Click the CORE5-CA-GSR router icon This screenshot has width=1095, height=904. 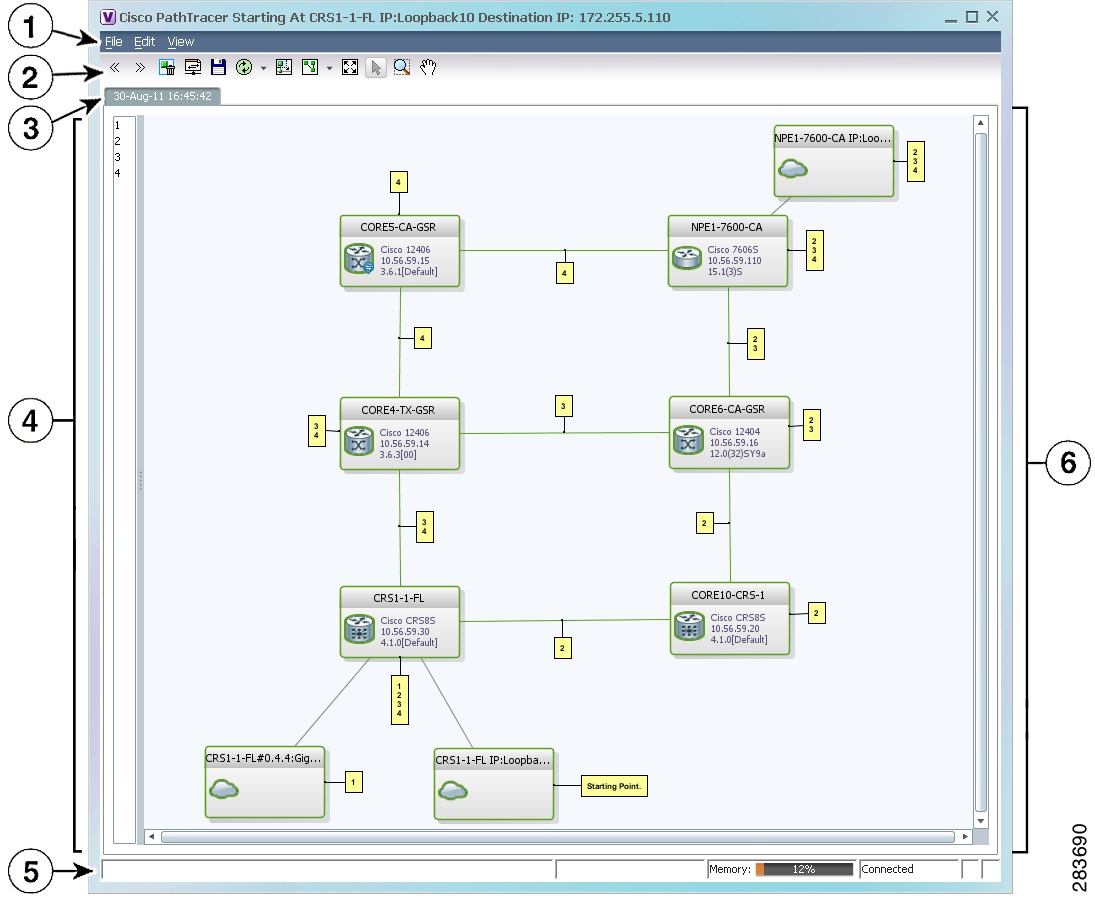[x=359, y=258]
